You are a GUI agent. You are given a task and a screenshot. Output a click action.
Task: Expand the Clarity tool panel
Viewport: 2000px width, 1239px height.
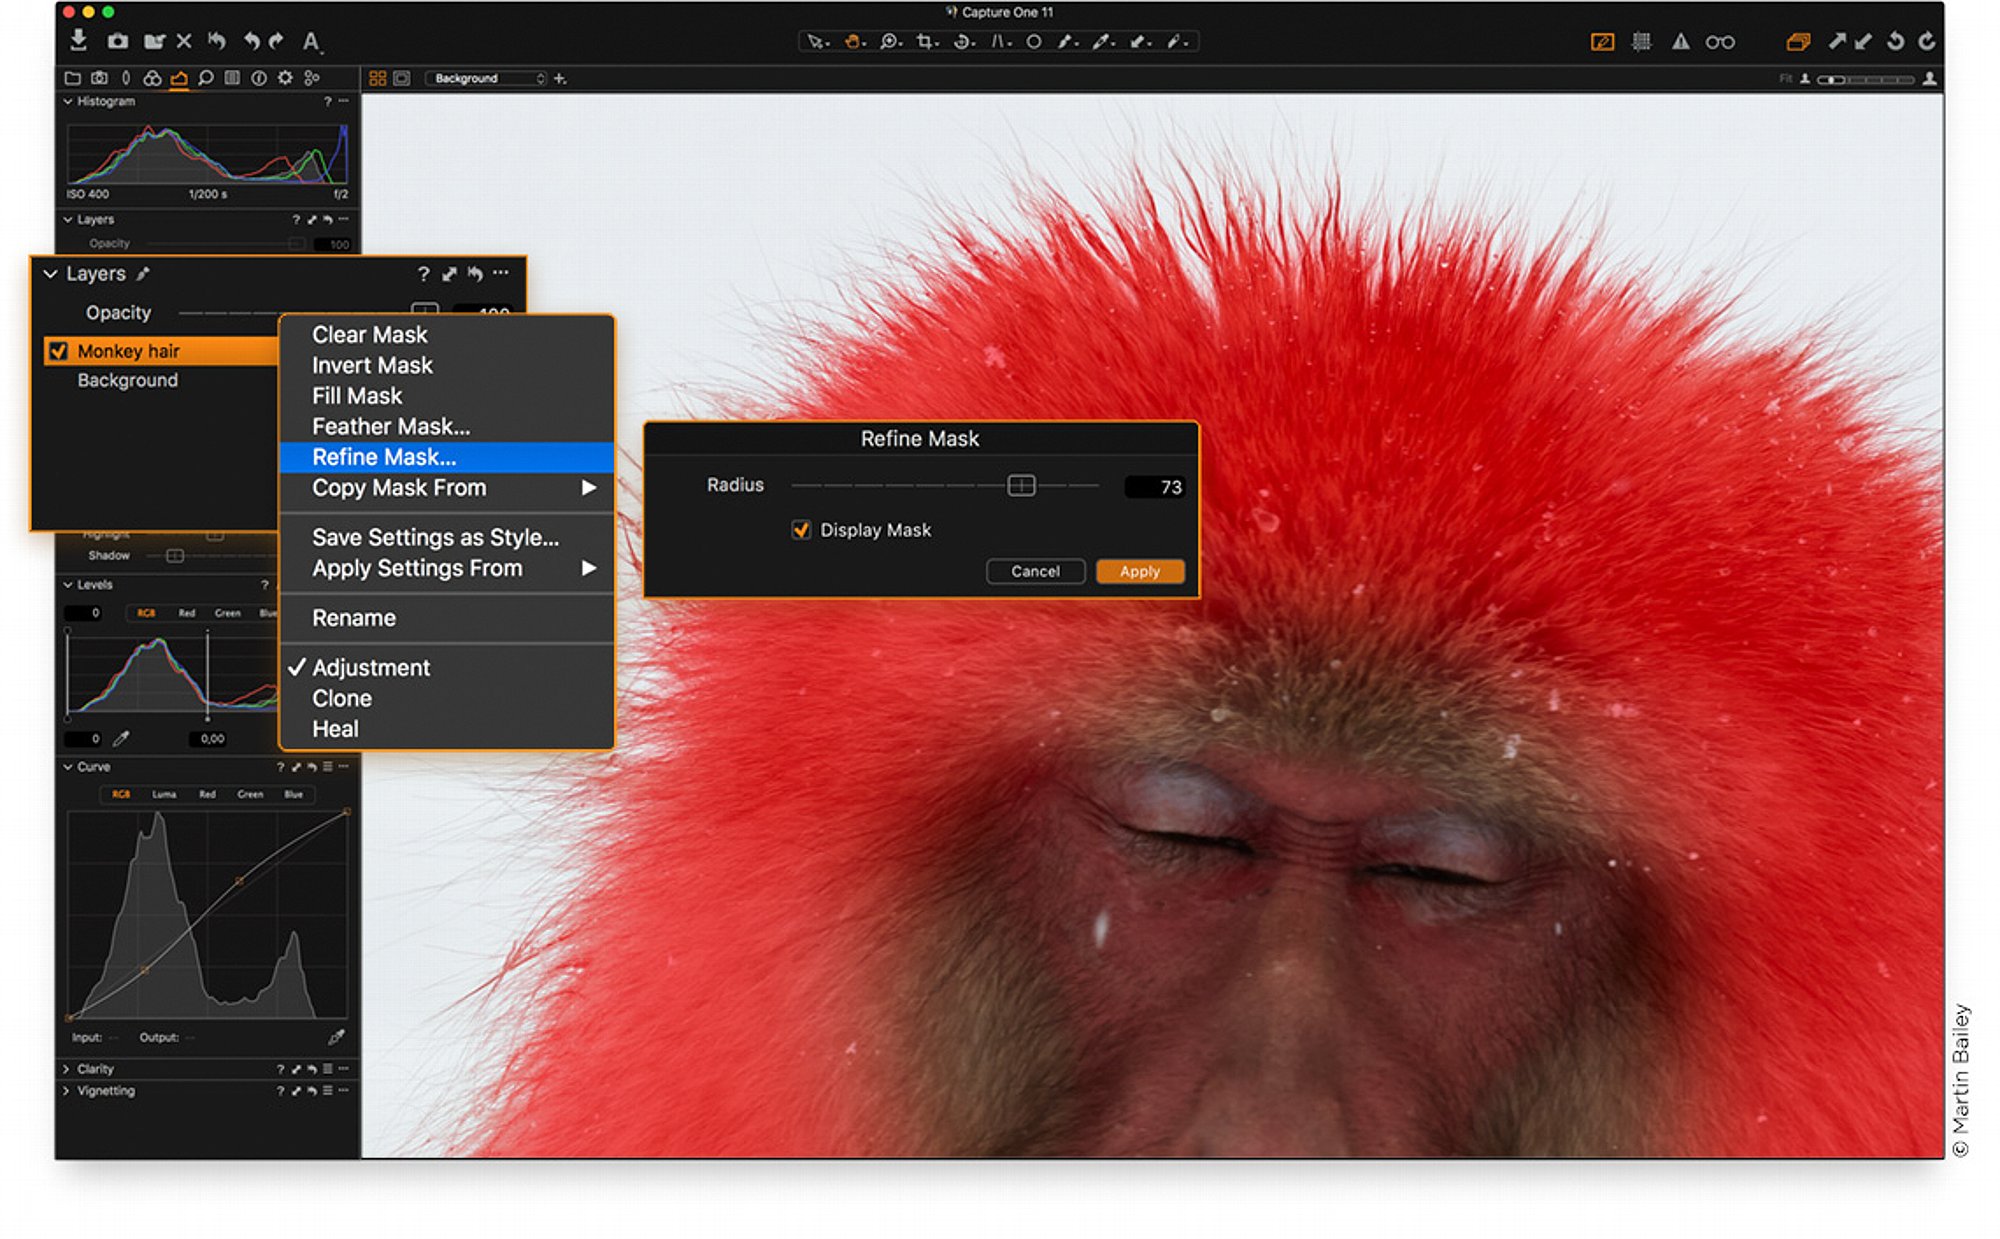67,1069
